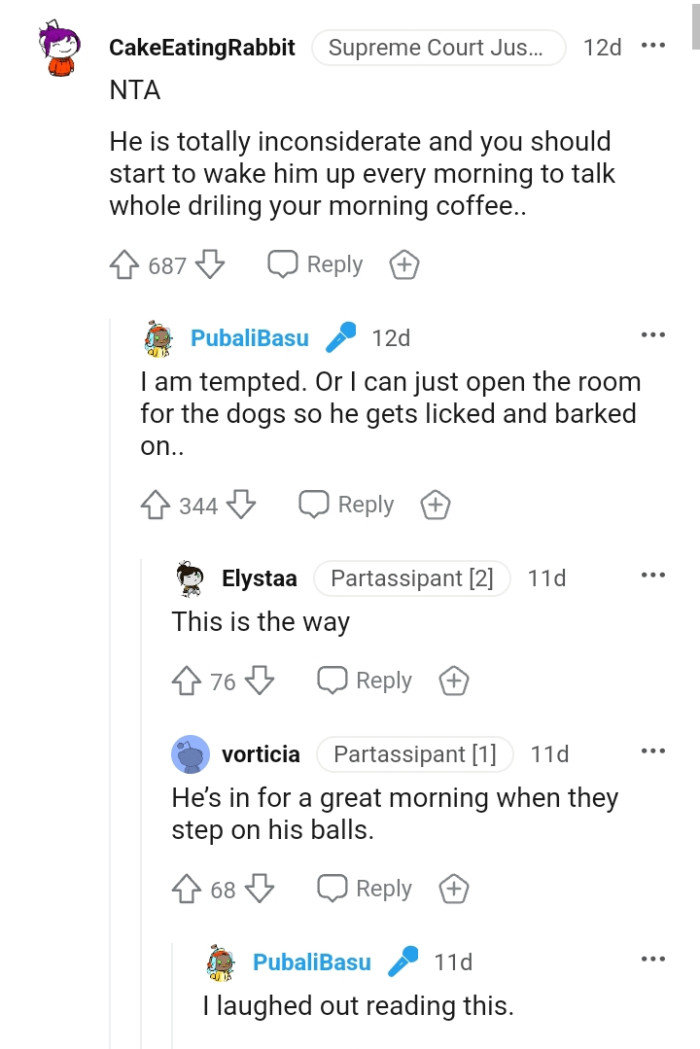This screenshot has width=700, height=1049.
Task: Click vorticia's 'Partassipant [1]' flair
Action: coord(414,754)
